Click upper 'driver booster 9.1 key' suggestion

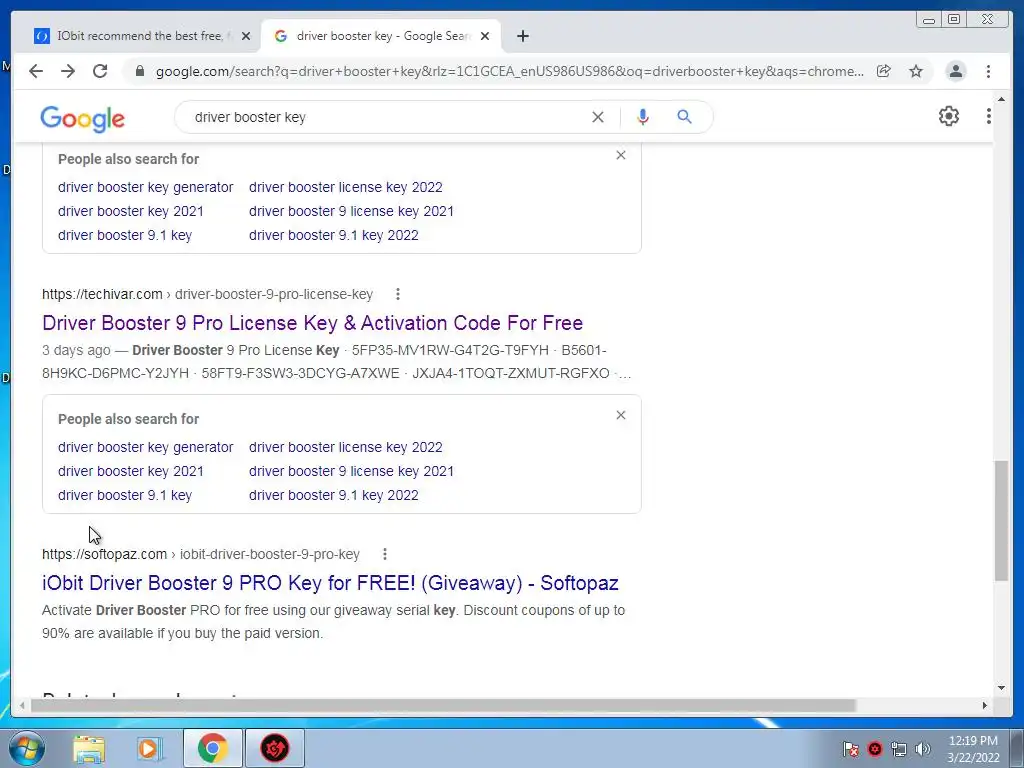[x=125, y=236]
